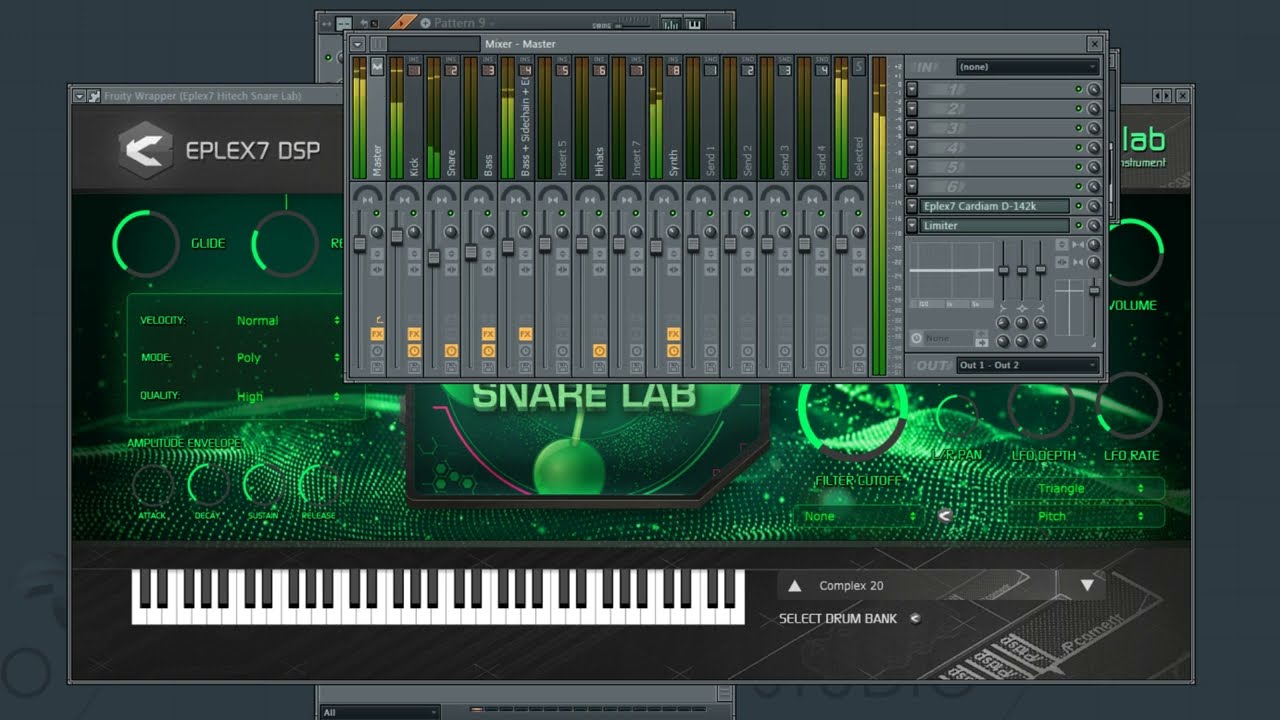Open the mixer input (none) dropdown
Screen dimensions: 1280x720
pos(1028,67)
